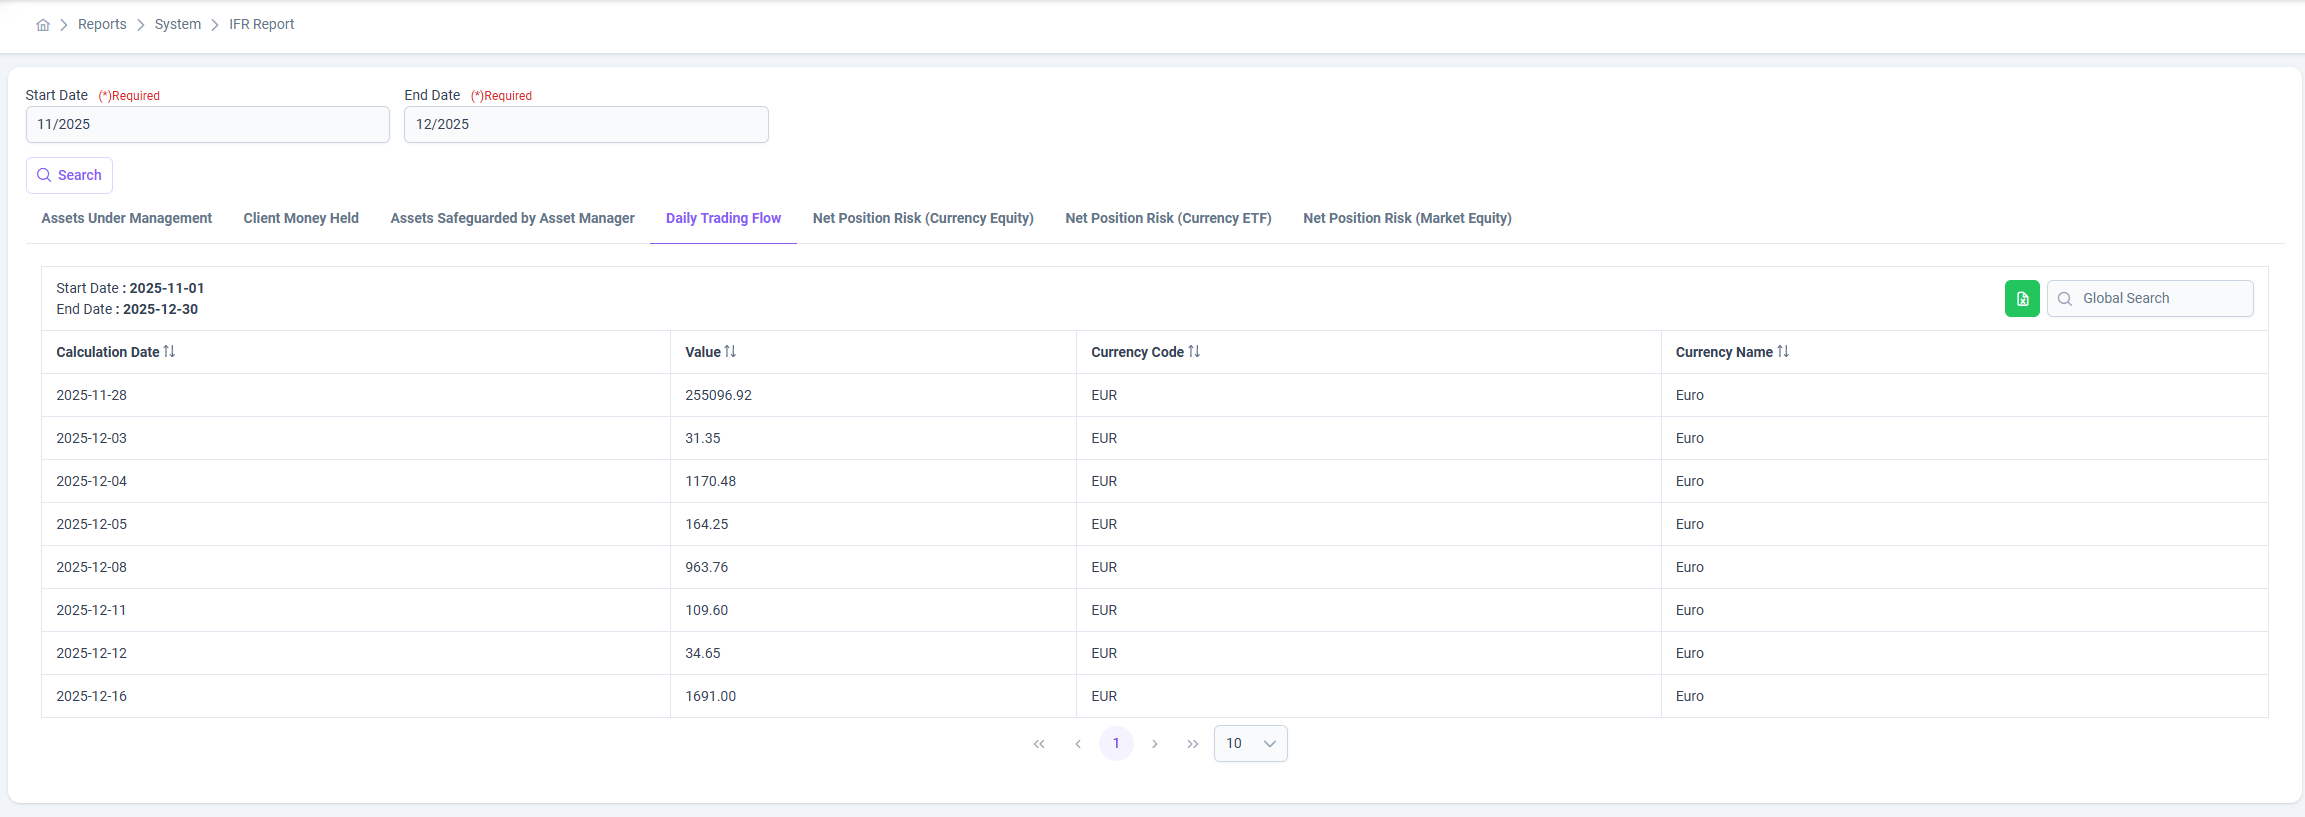Export table with green Excel icon
This screenshot has height=817, width=2305.
(2022, 298)
